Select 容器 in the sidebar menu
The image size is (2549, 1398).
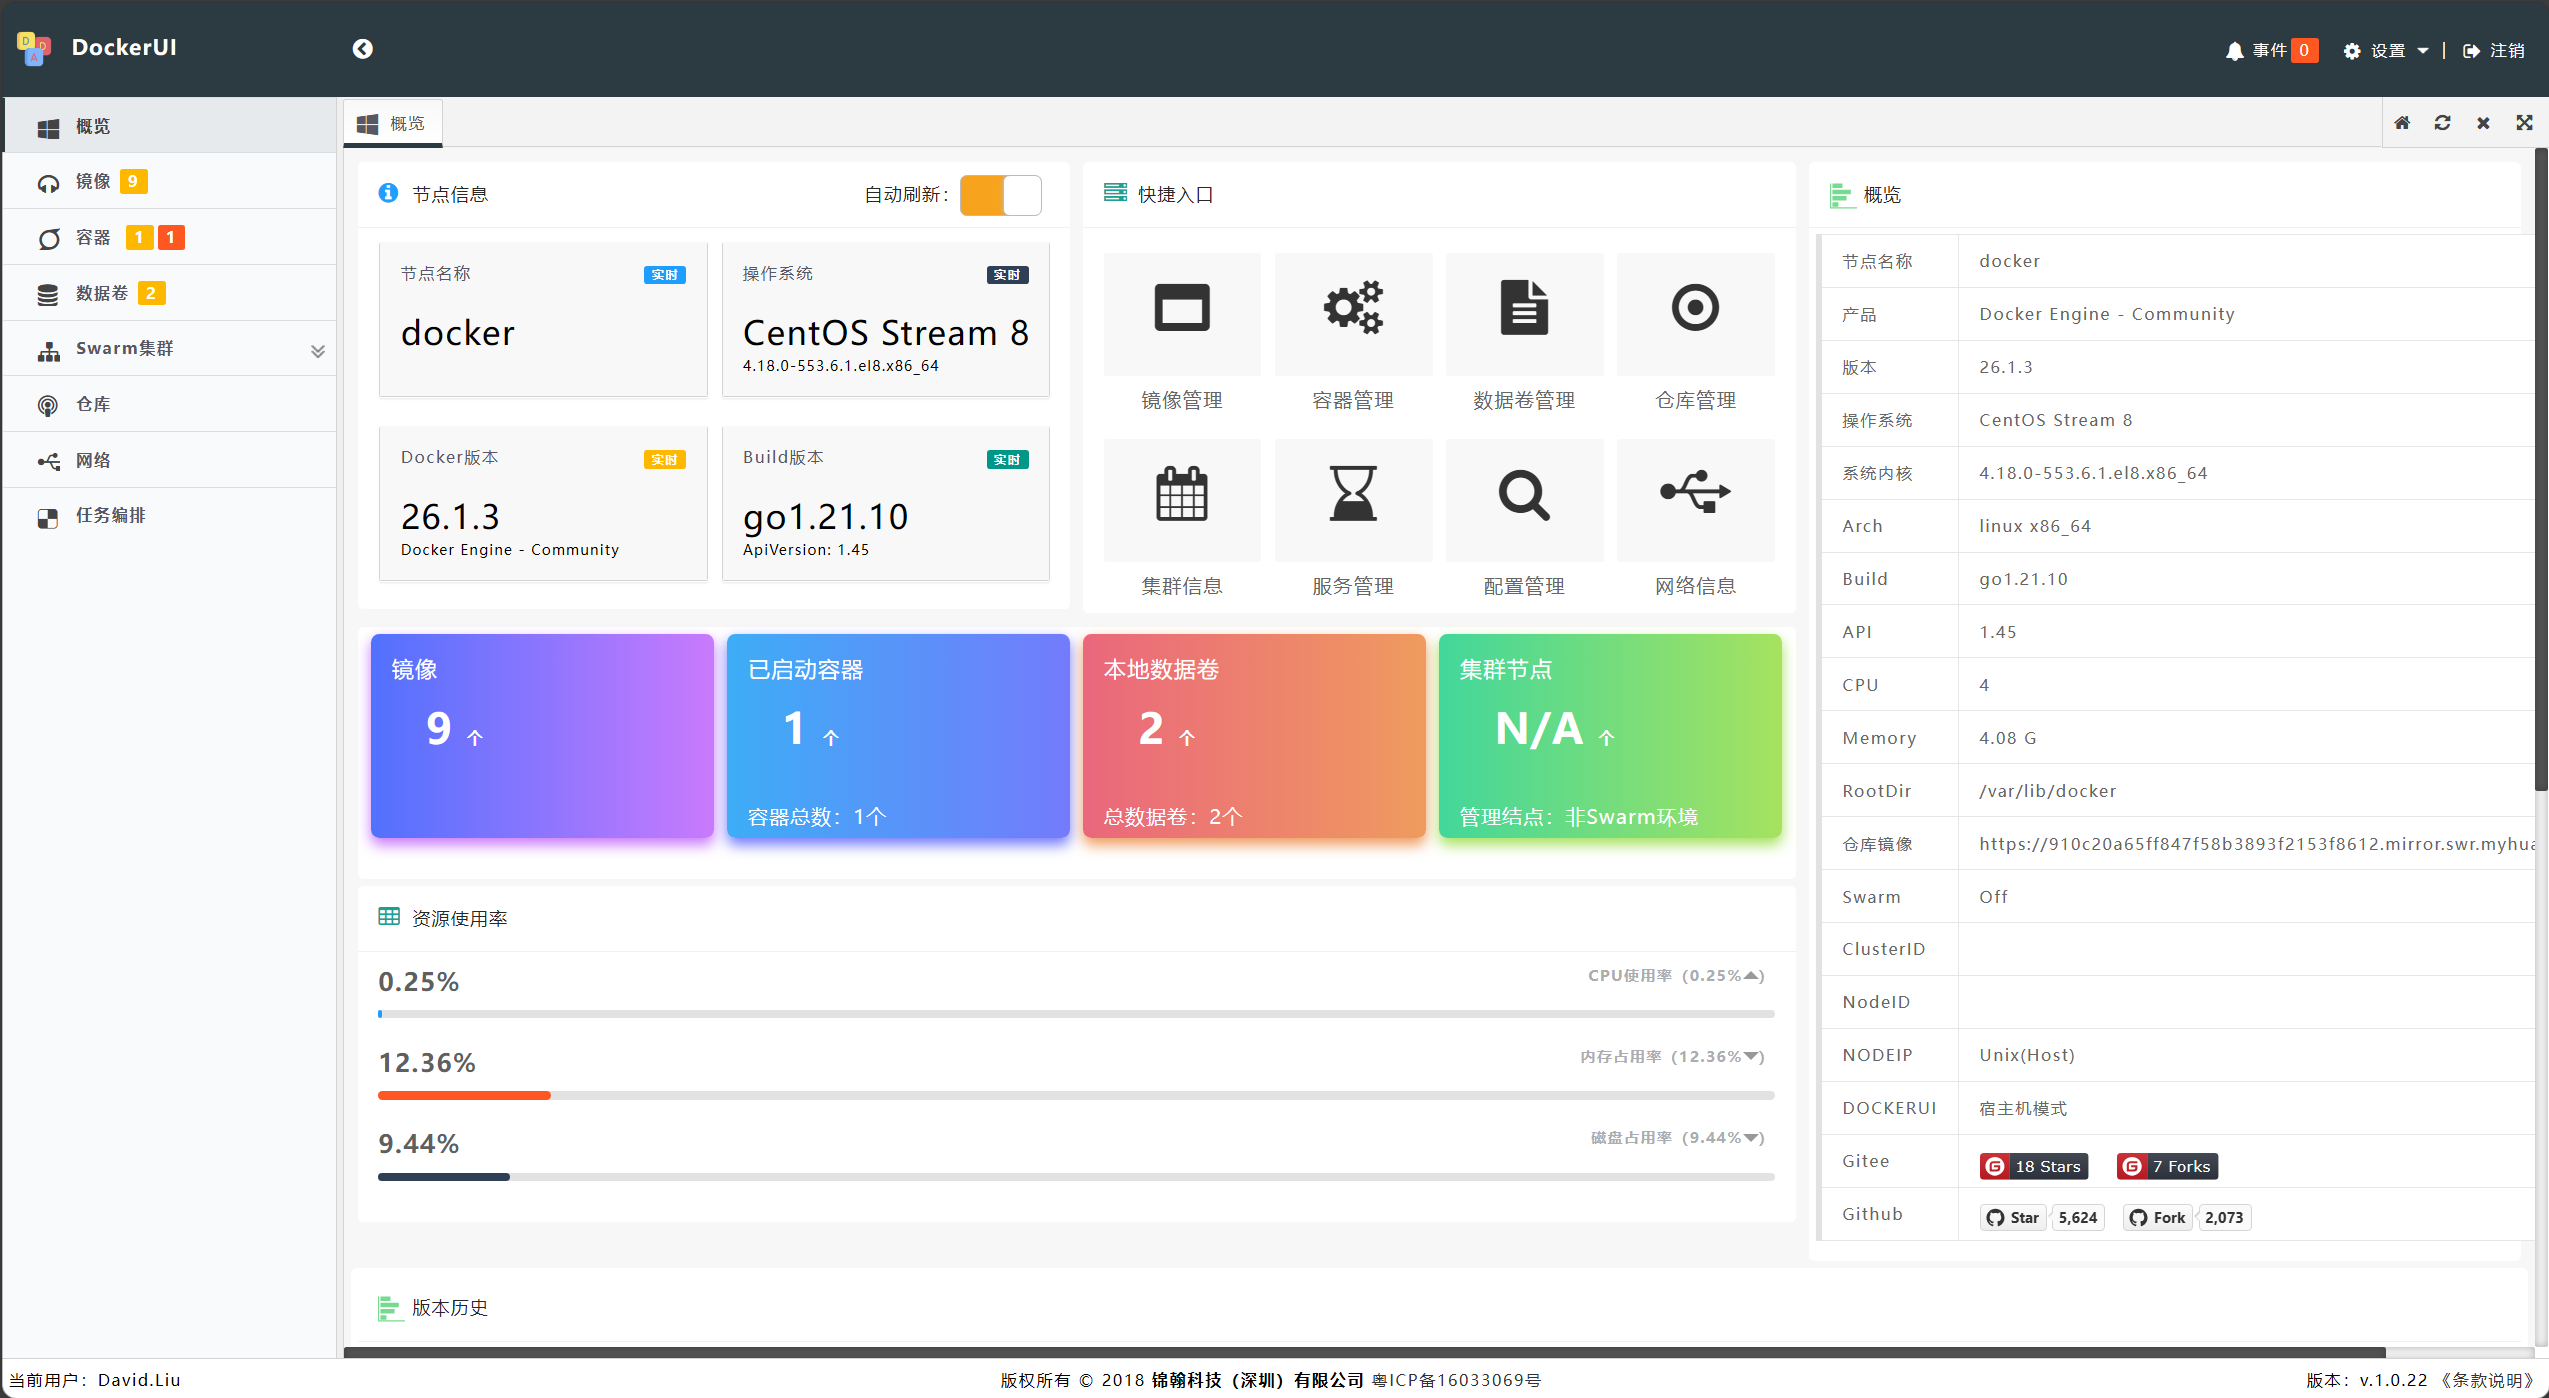(93, 238)
